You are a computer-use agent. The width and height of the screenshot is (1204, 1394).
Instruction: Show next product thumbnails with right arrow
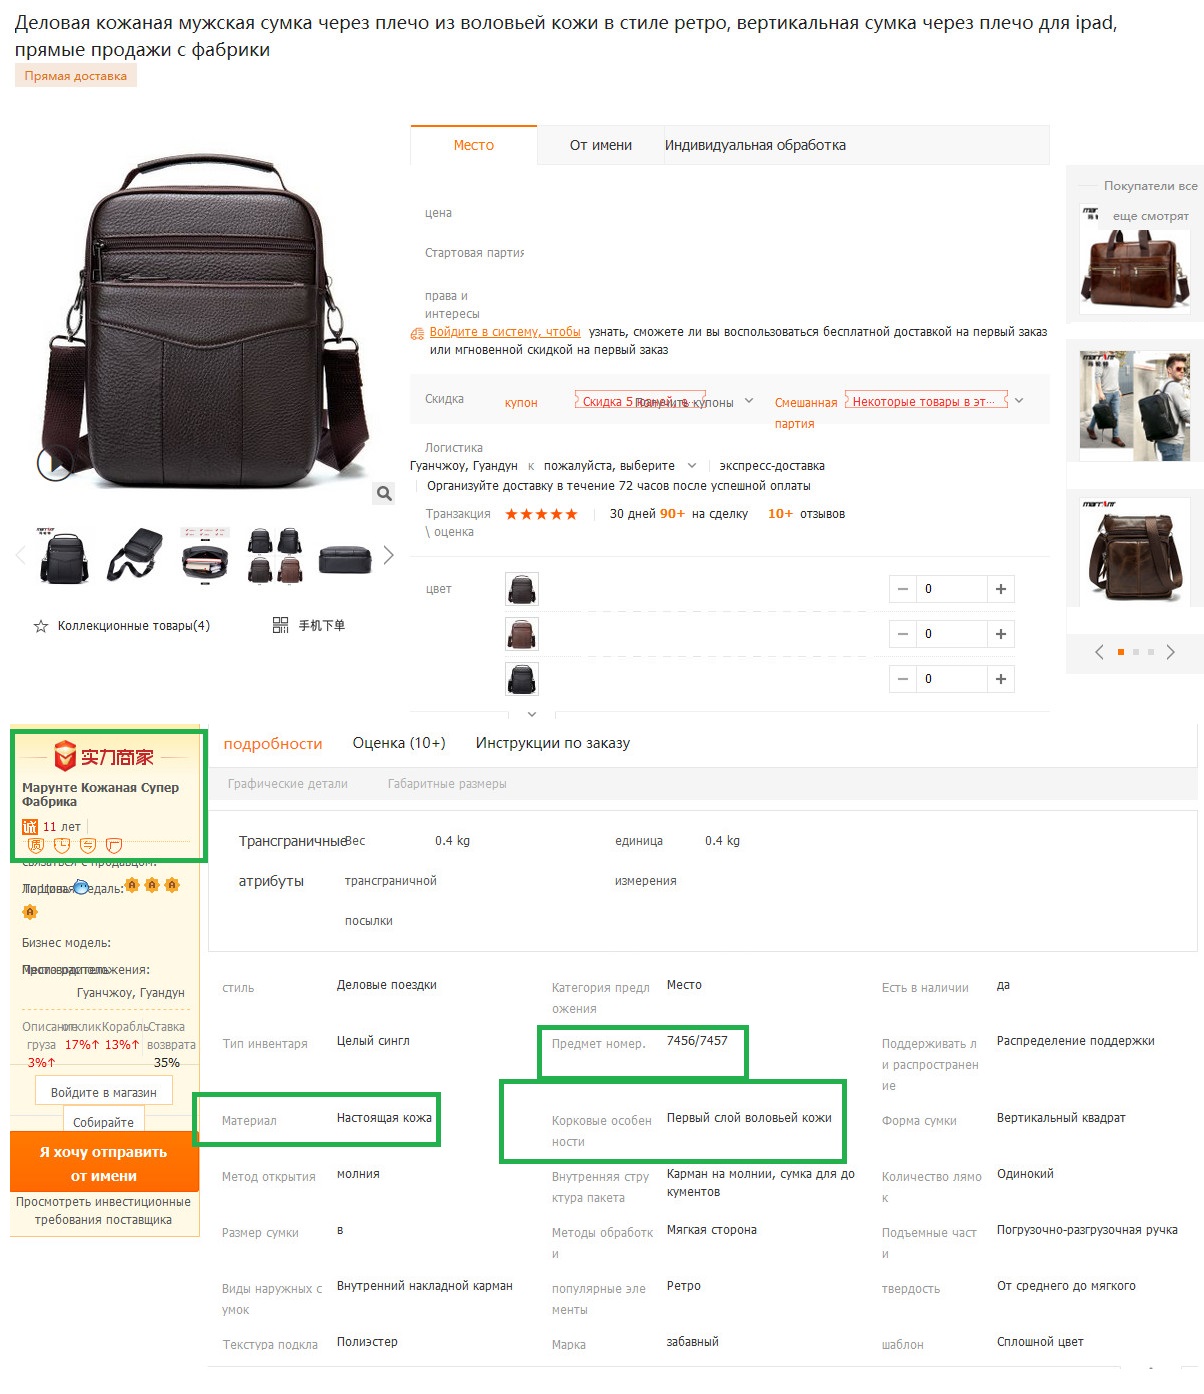click(388, 555)
